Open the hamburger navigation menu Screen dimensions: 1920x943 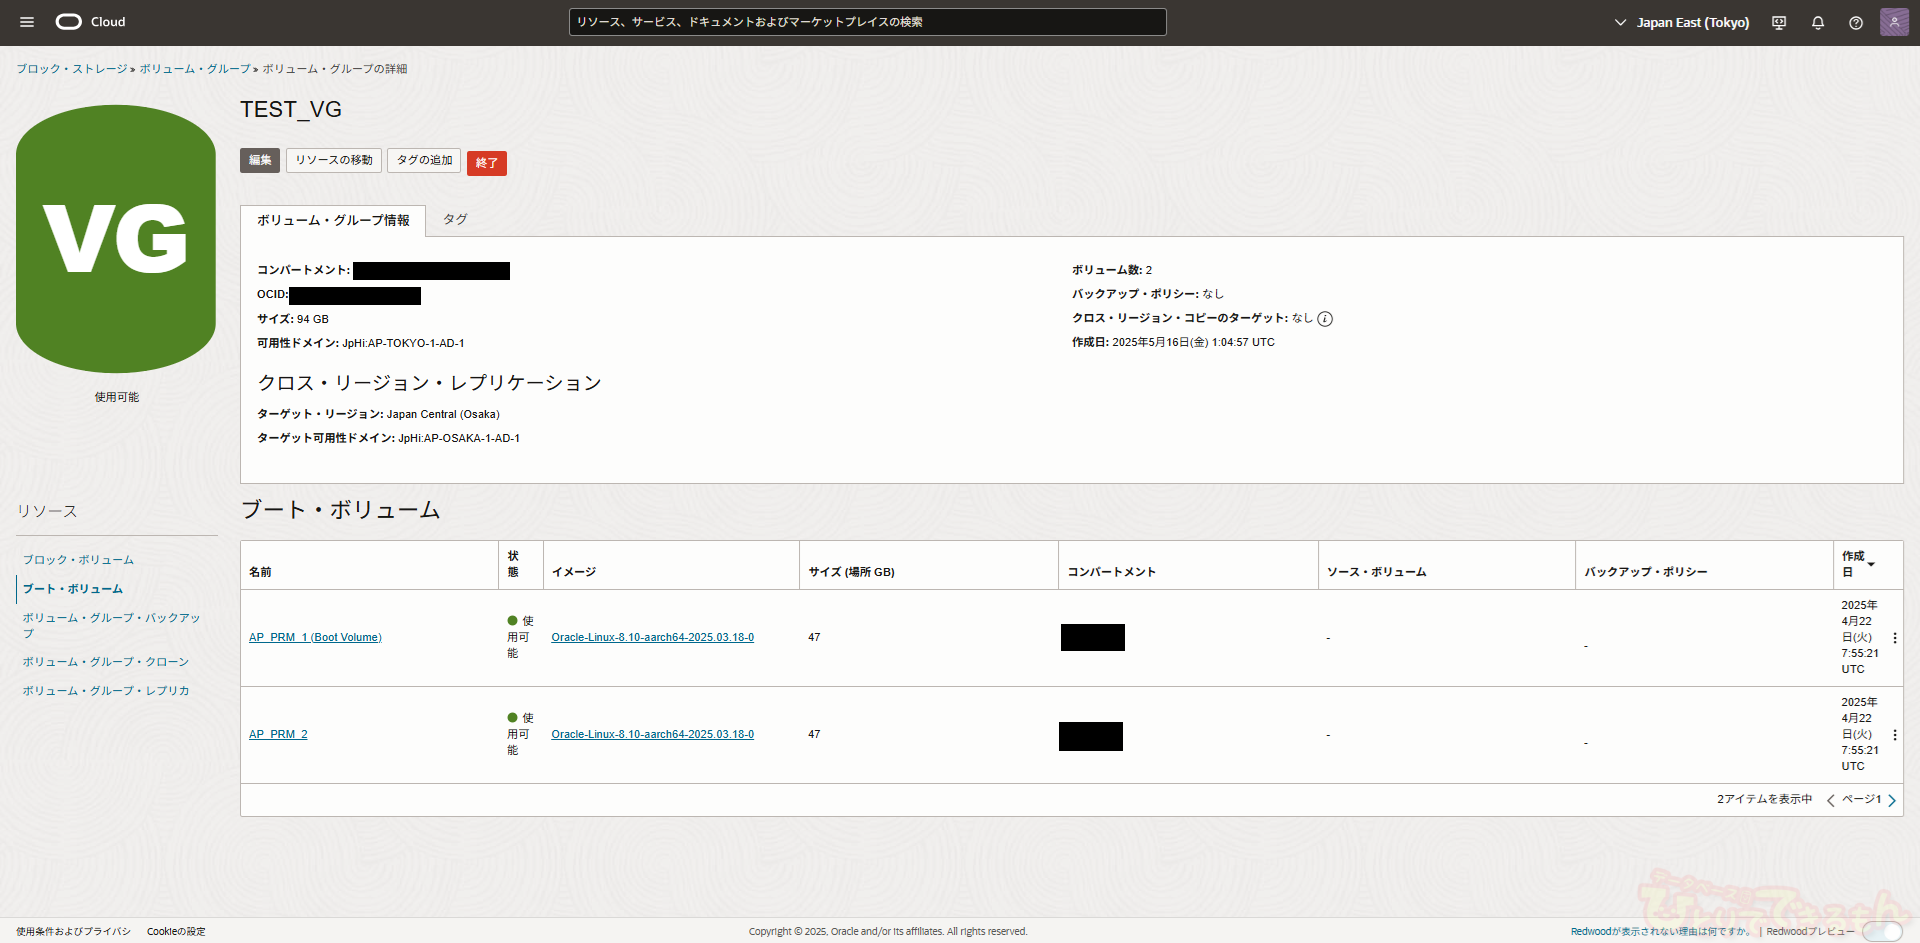[x=27, y=22]
